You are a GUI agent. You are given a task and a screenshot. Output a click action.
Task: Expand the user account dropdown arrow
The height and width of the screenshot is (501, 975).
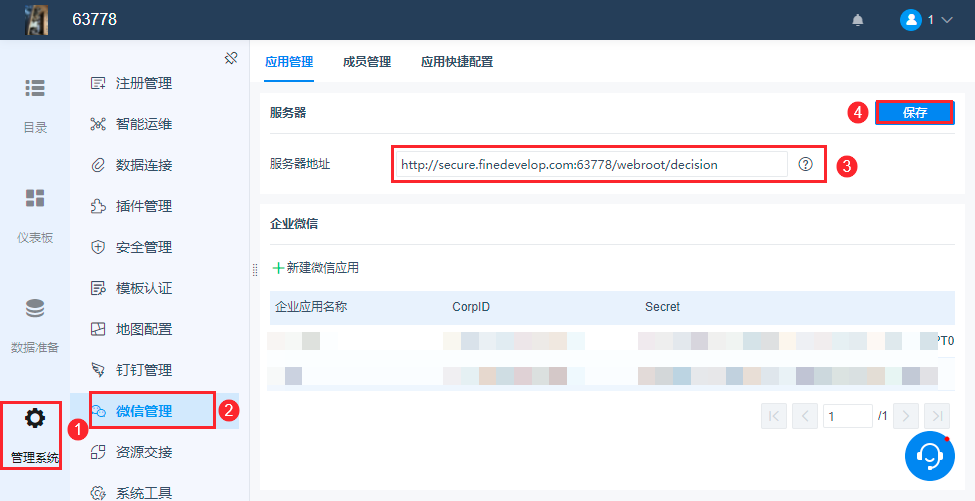click(x=947, y=20)
